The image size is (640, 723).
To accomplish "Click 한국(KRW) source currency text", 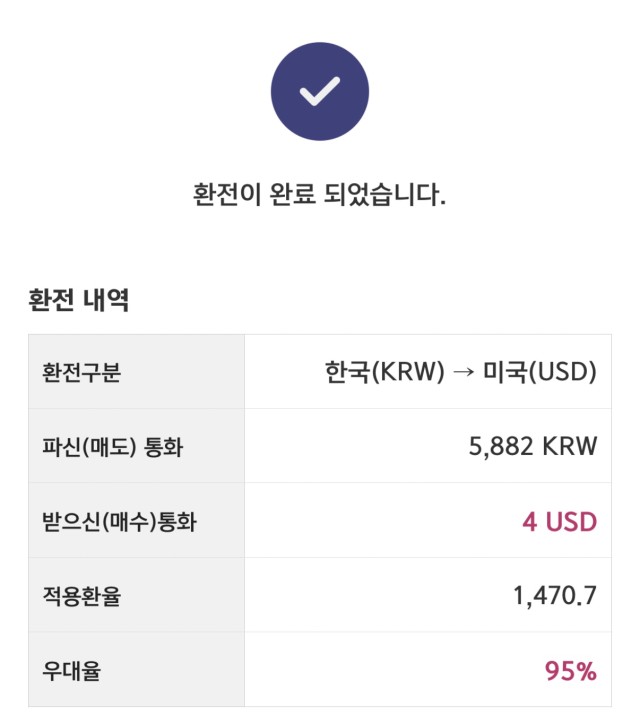I will 385,371.
